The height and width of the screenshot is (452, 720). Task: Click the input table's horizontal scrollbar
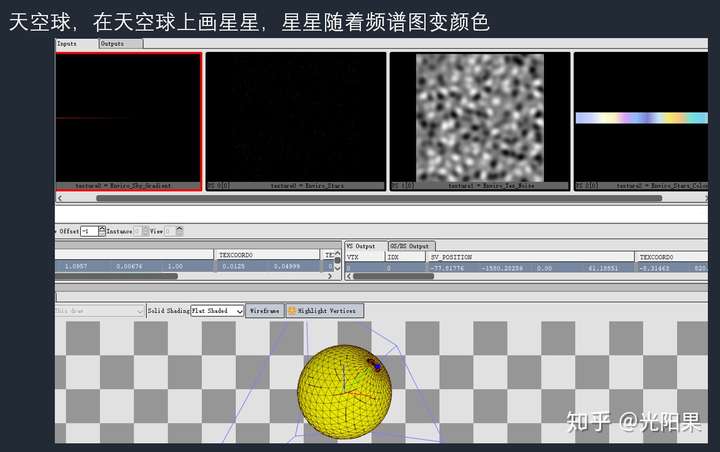point(117,276)
